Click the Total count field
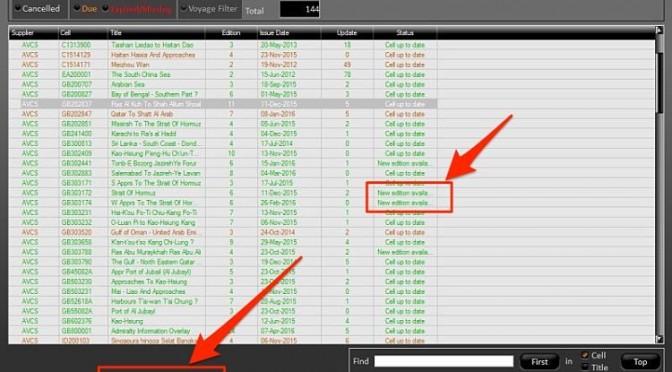This screenshot has height=372, width=672. click(300, 9)
